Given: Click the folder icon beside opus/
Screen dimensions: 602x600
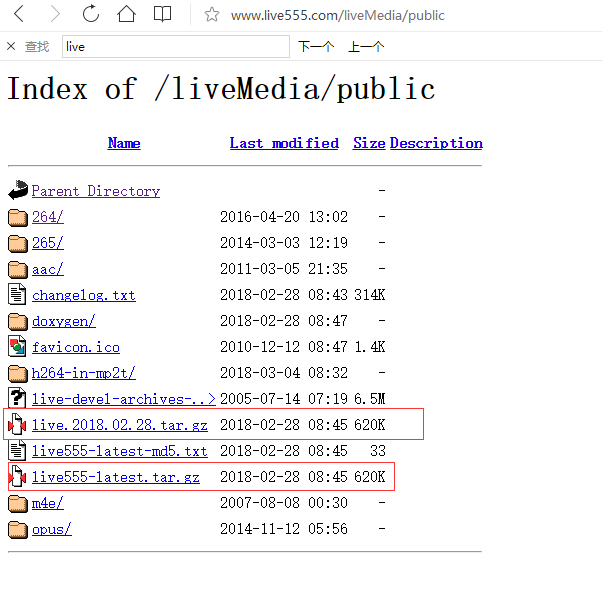Looking at the screenshot, I should coord(18,530).
